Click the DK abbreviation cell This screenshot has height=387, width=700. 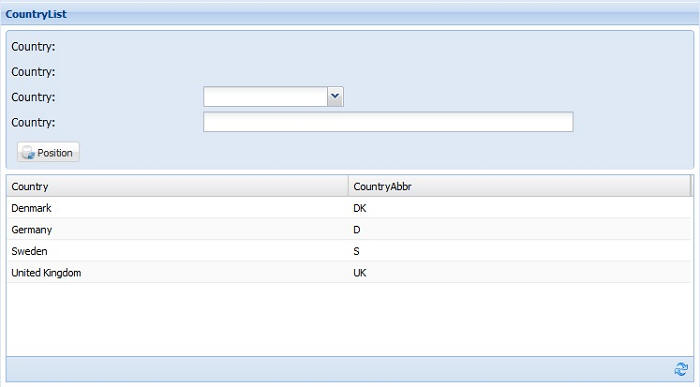coord(520,208)
